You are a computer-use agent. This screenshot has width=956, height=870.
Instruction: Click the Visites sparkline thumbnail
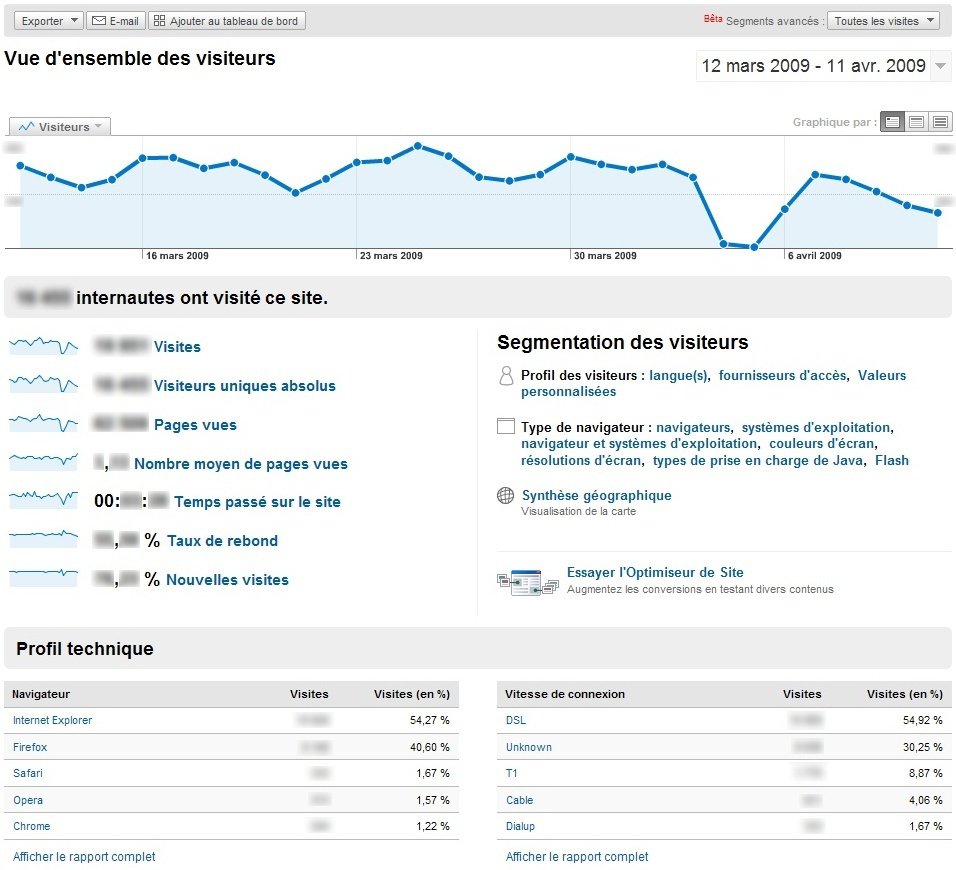(43, 346)
